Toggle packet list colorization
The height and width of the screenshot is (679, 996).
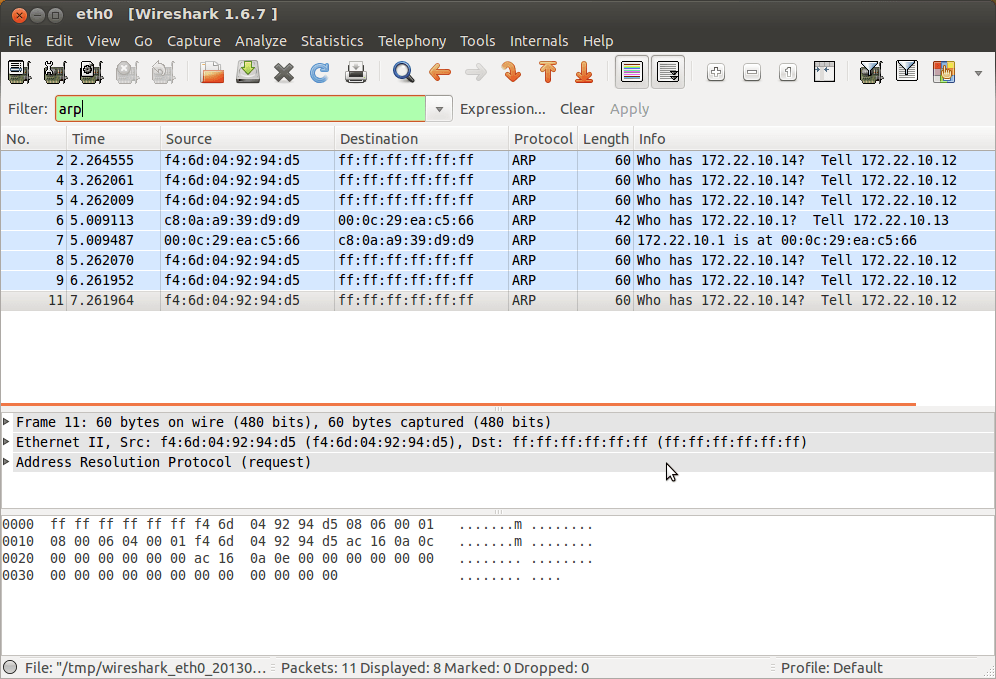632,72
